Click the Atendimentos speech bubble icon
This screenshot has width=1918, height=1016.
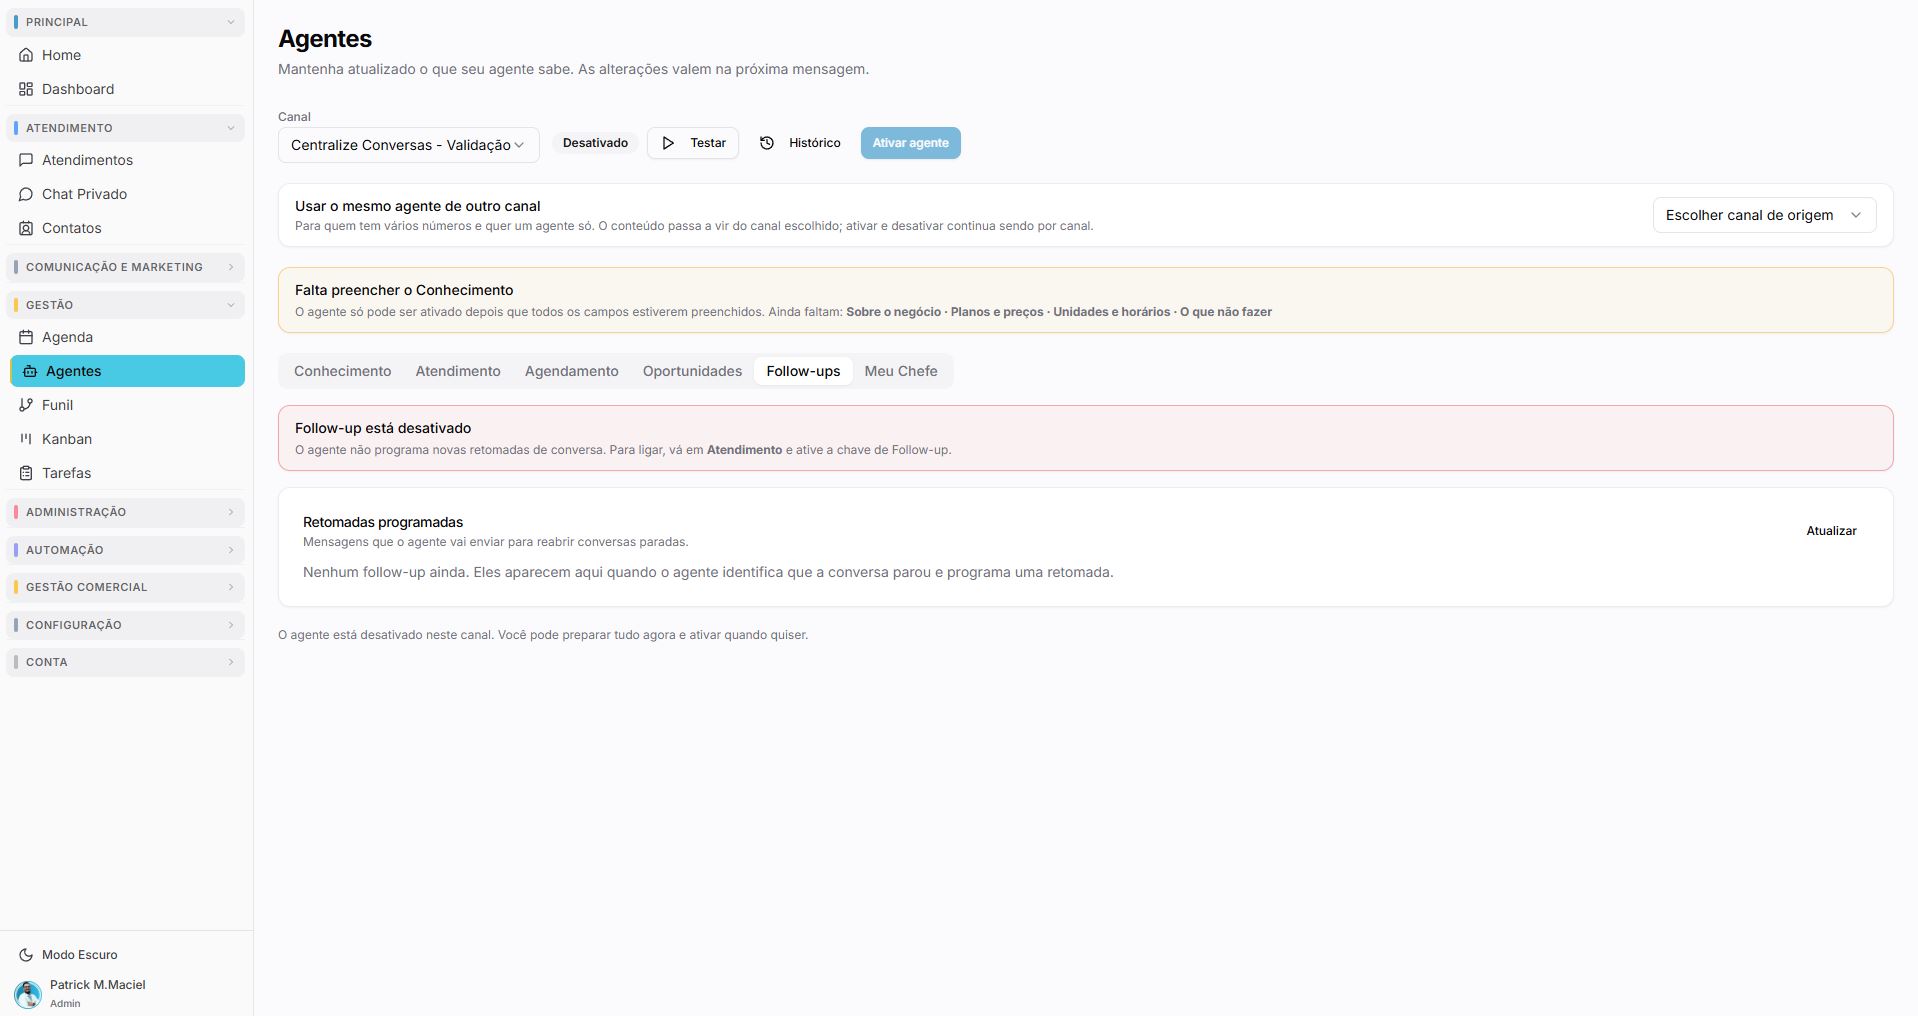pyautogui.click(x=26, y=160)
